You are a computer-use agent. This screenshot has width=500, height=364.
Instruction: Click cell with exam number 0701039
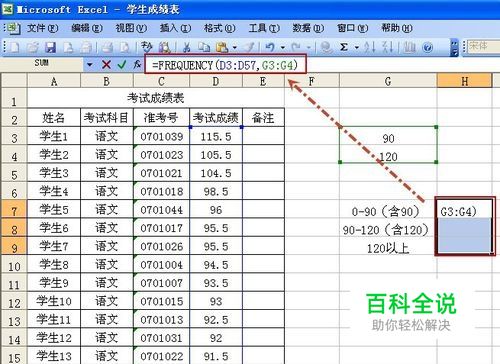point(161,136)
